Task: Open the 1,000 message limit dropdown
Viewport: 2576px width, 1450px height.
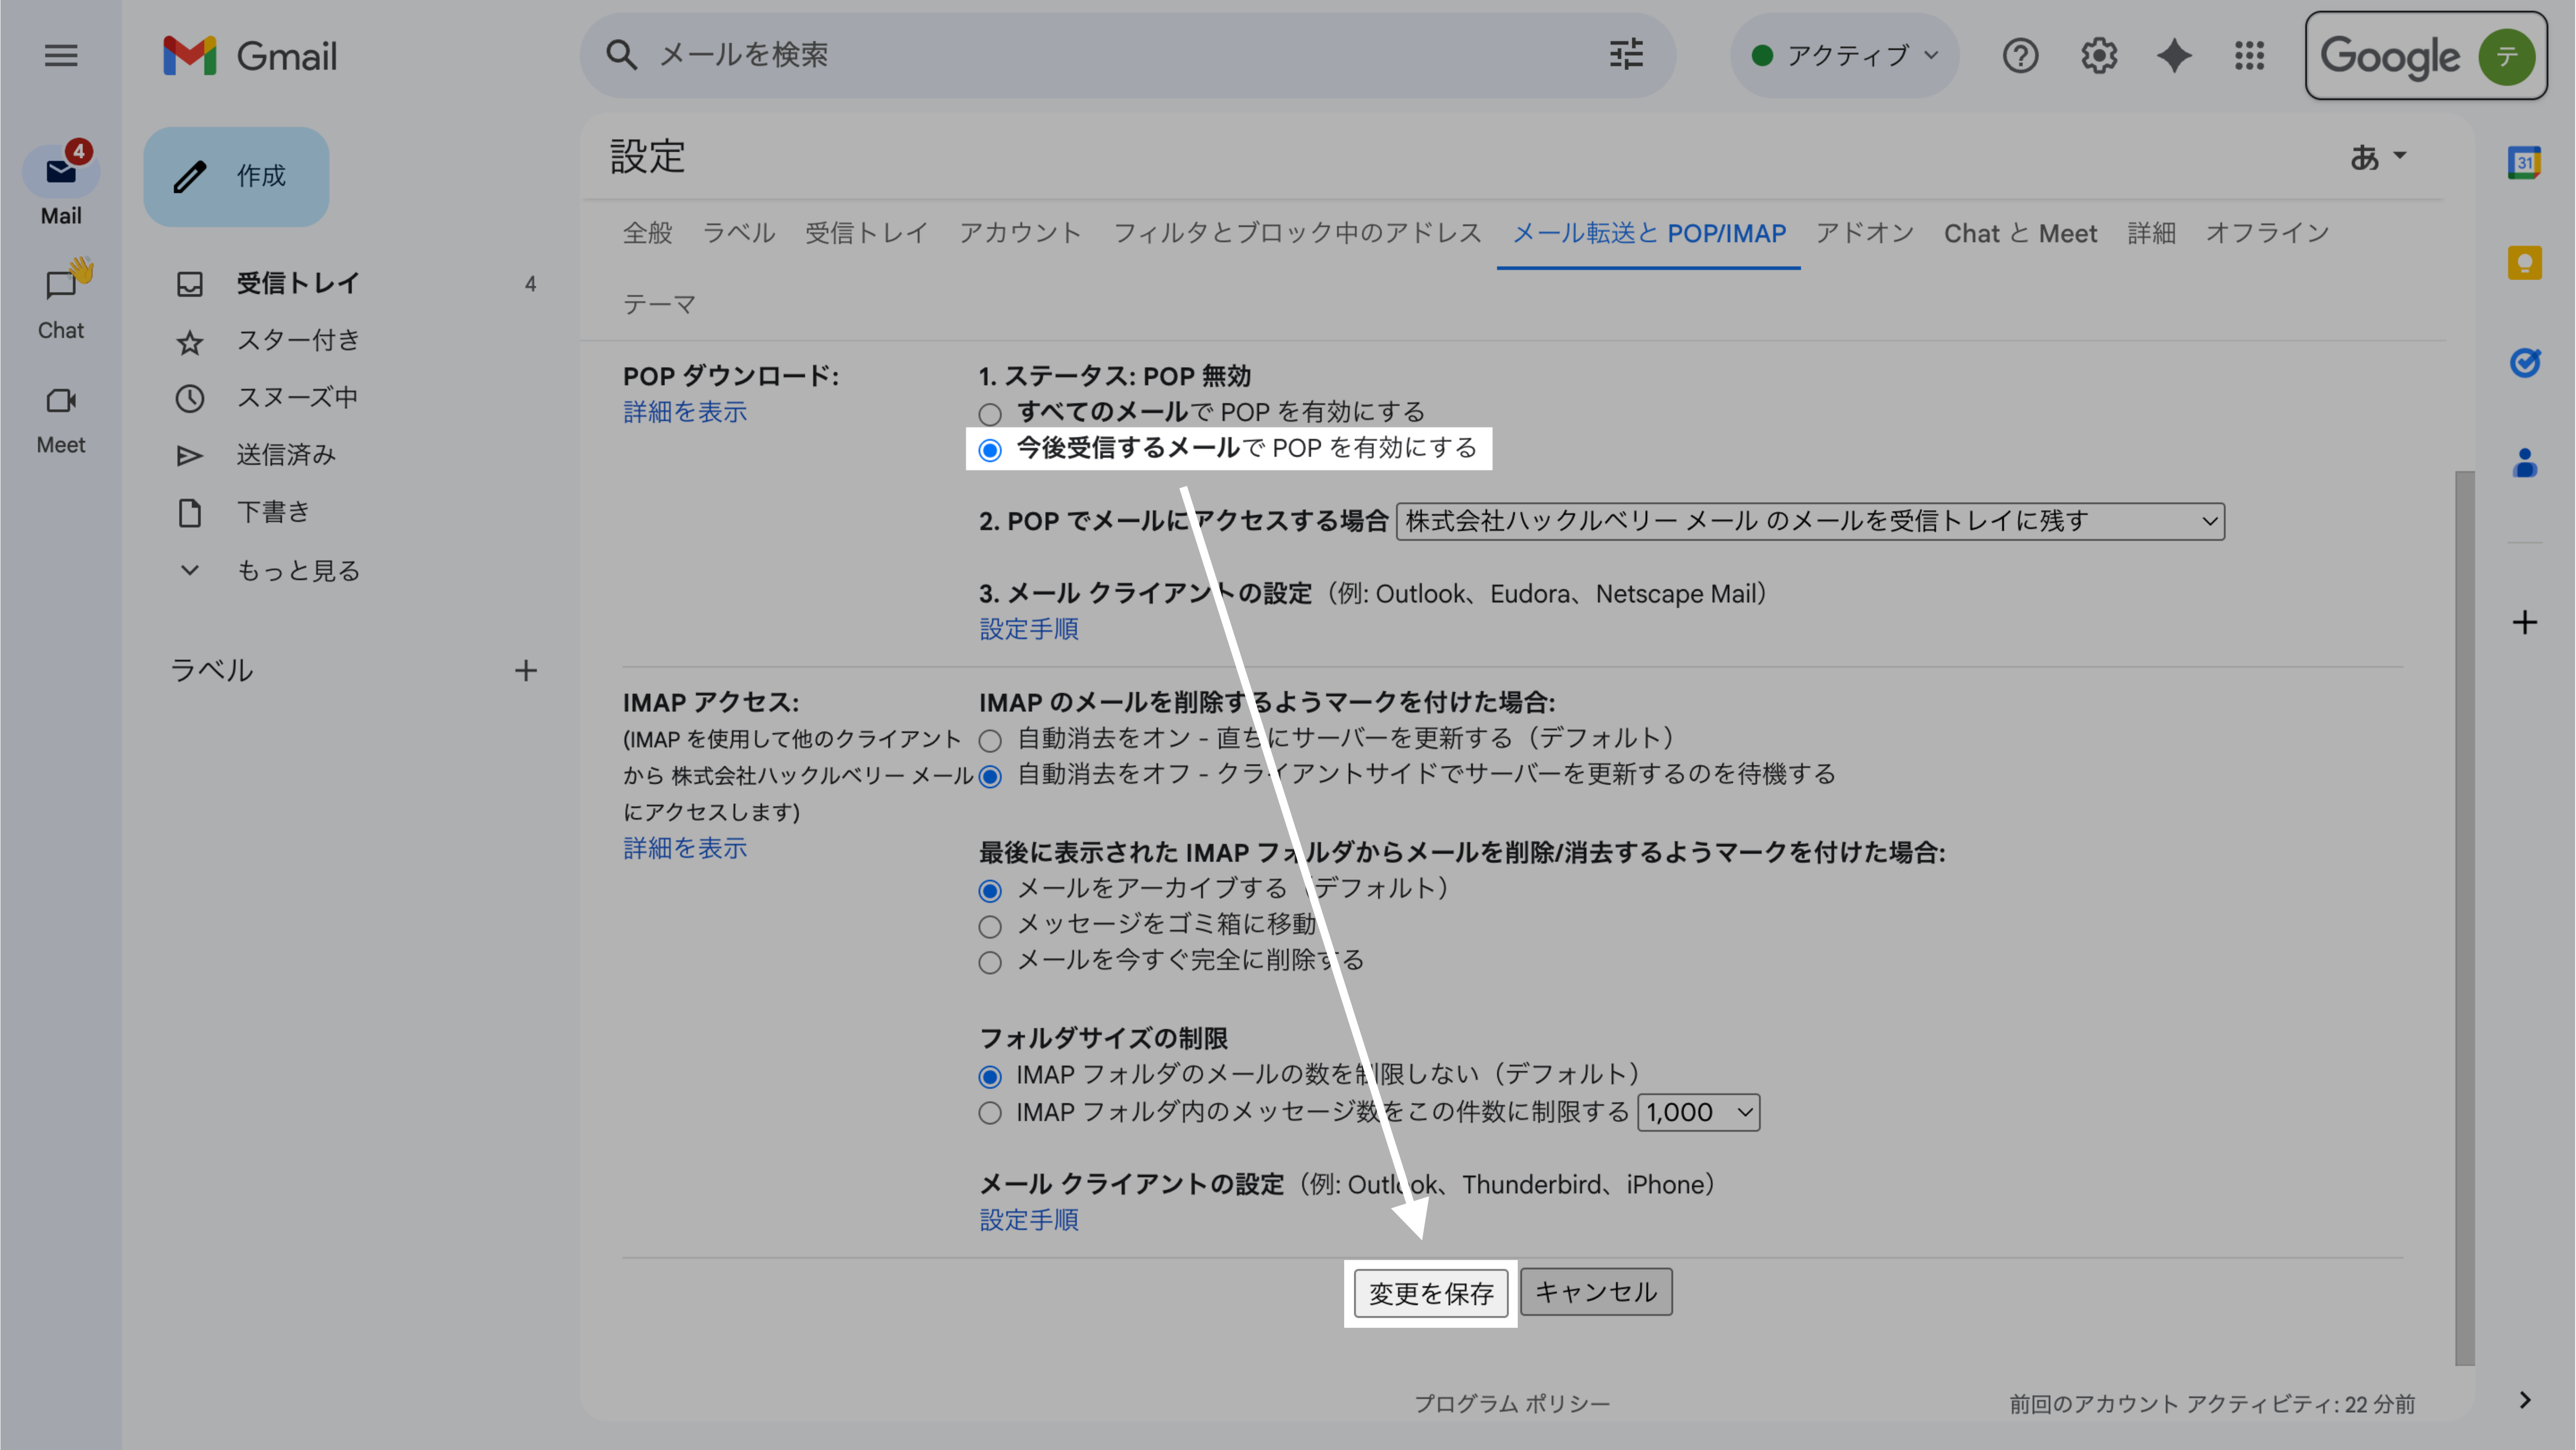Action: click(1698, 1113)
